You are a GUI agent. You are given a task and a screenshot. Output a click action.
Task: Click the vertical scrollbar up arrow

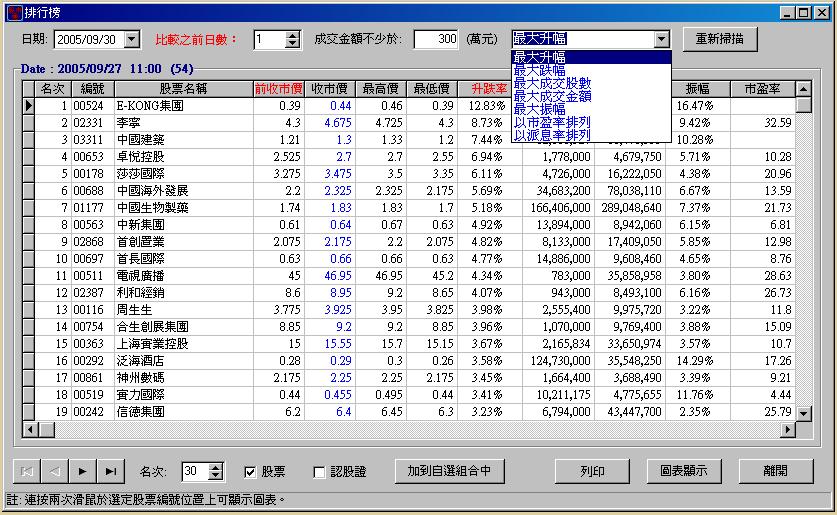(803, 89)
